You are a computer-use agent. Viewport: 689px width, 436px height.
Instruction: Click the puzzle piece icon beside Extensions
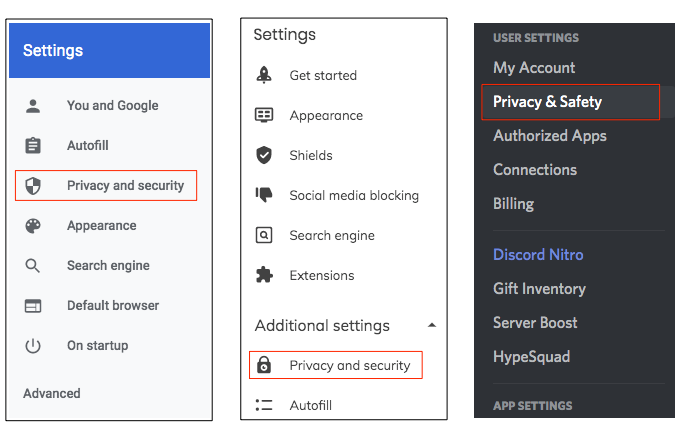[264, 275]
